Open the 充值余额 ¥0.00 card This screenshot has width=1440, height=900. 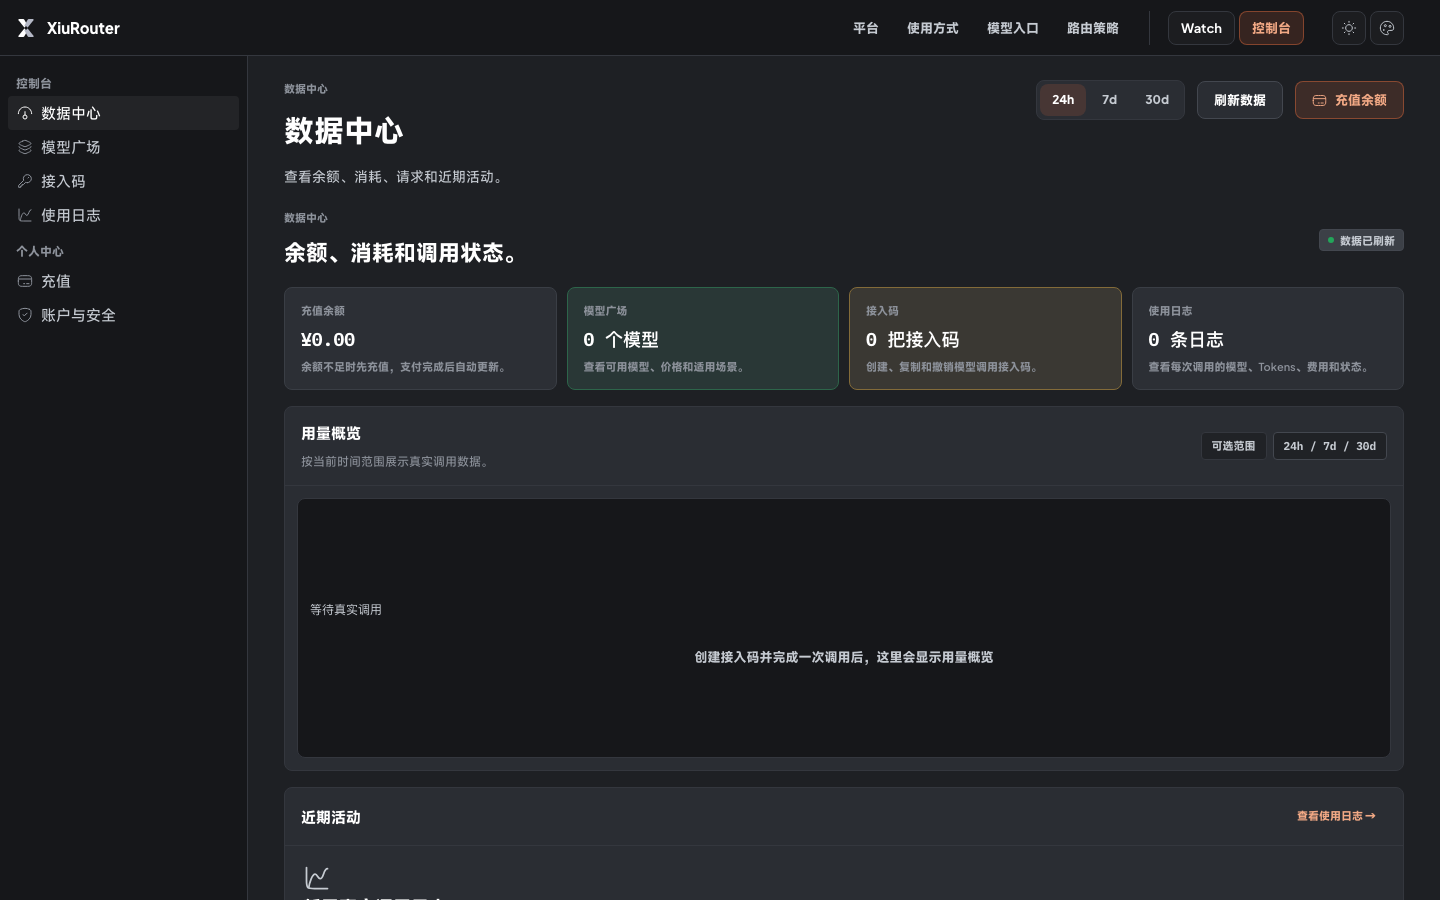(x=420, y=338)
